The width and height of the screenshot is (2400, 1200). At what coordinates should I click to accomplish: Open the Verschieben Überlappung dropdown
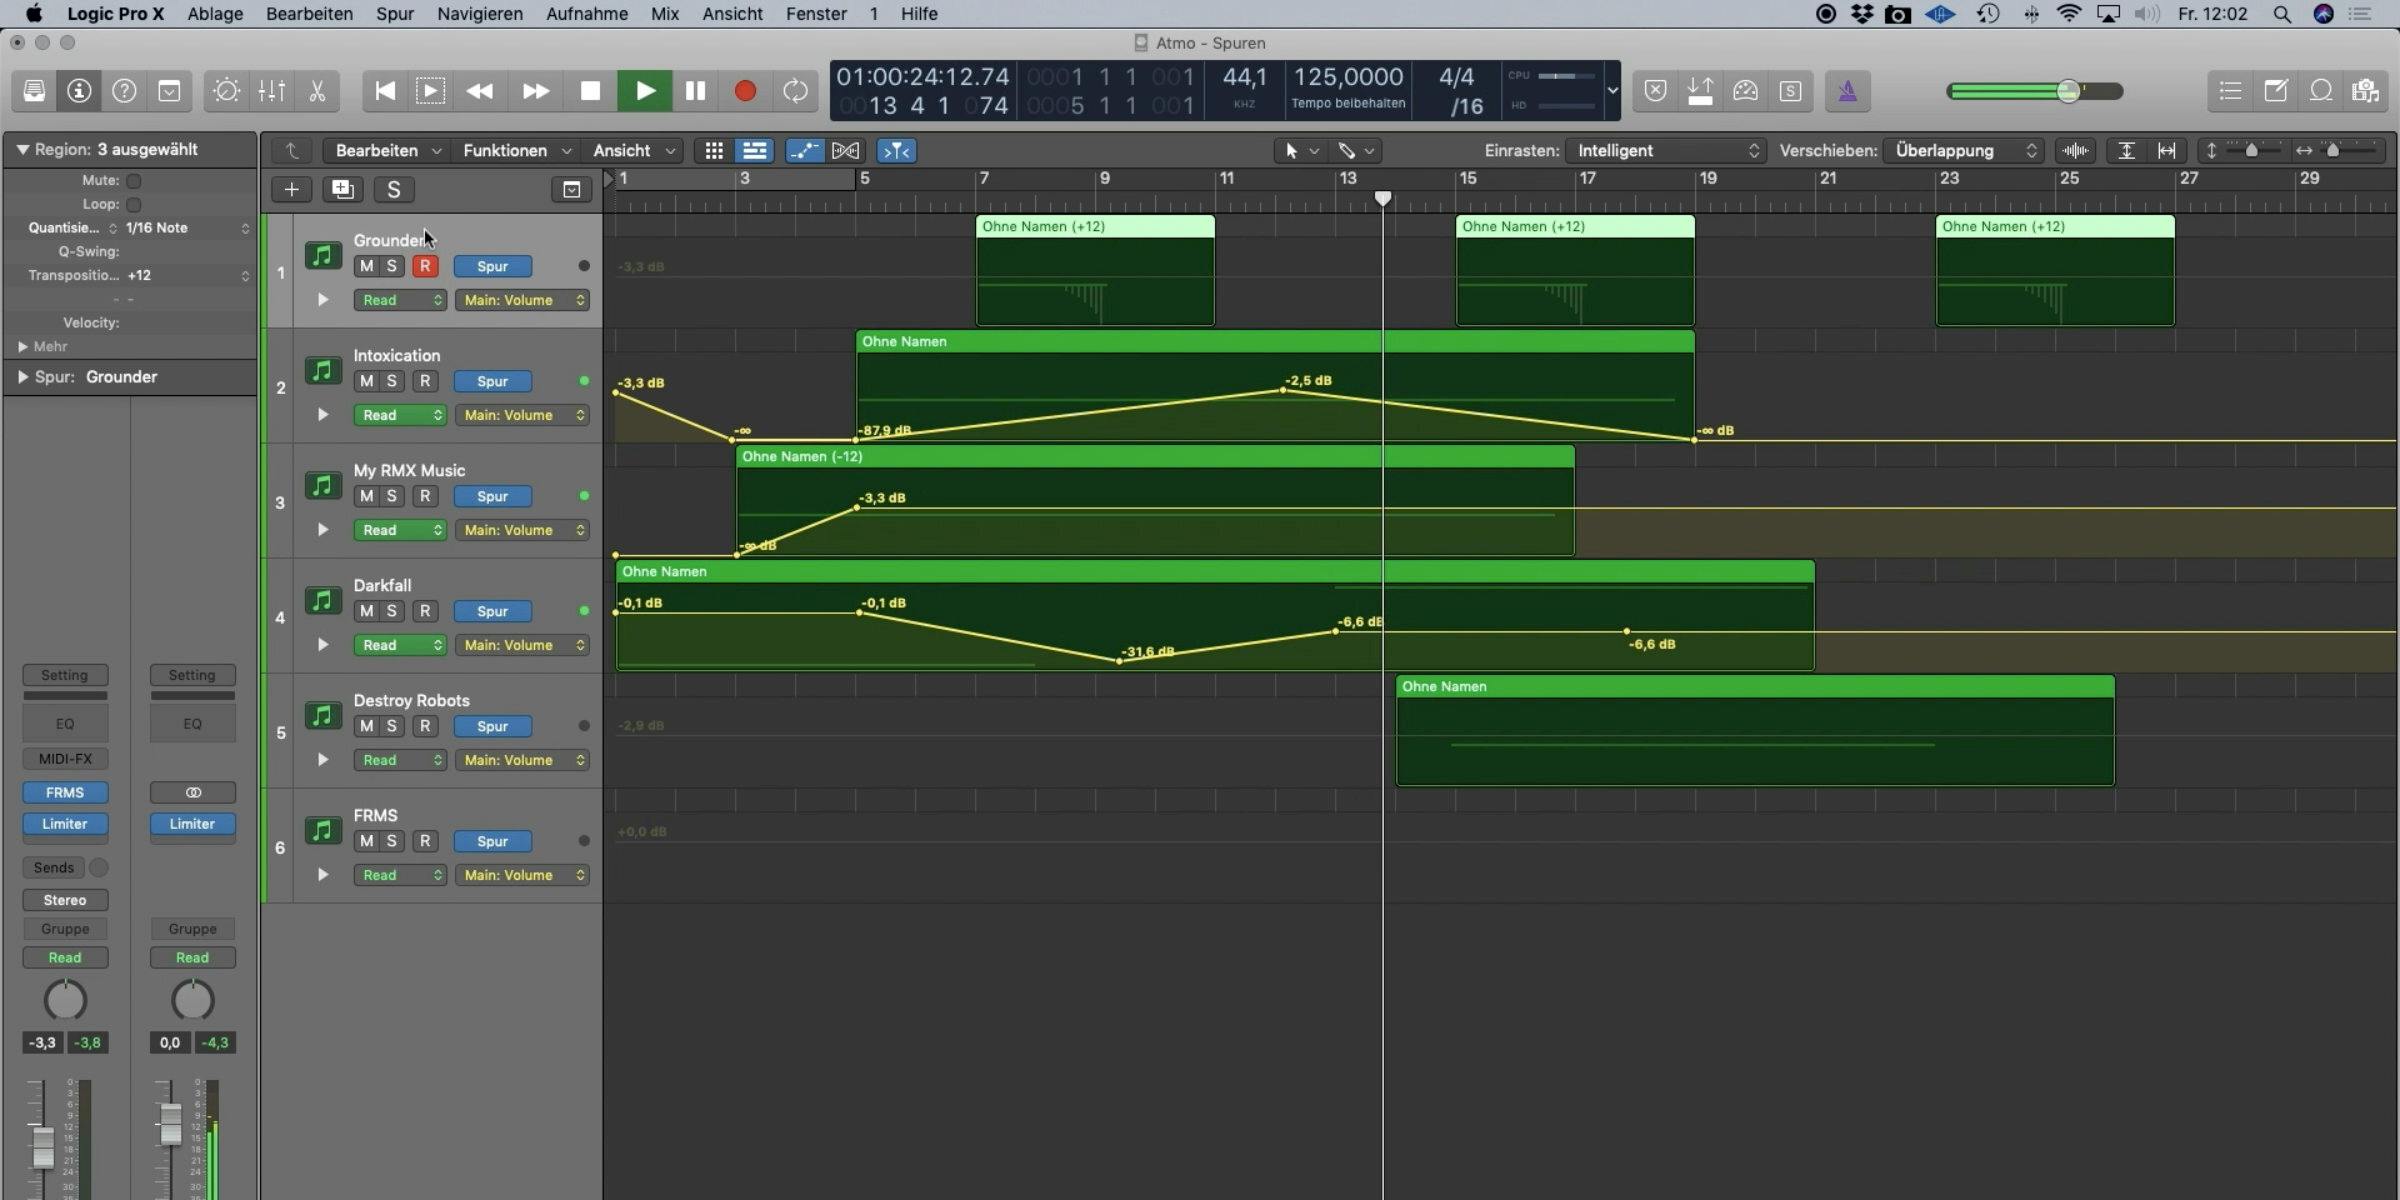click(x=1962, y=150)
